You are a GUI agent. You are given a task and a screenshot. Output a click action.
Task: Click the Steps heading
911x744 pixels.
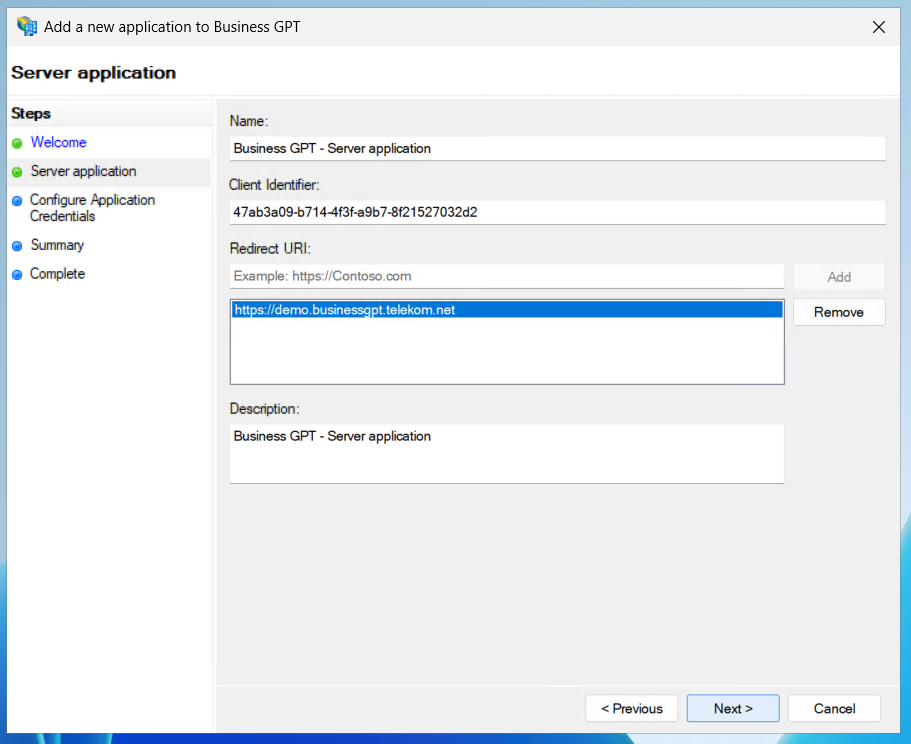click(31, 113)
